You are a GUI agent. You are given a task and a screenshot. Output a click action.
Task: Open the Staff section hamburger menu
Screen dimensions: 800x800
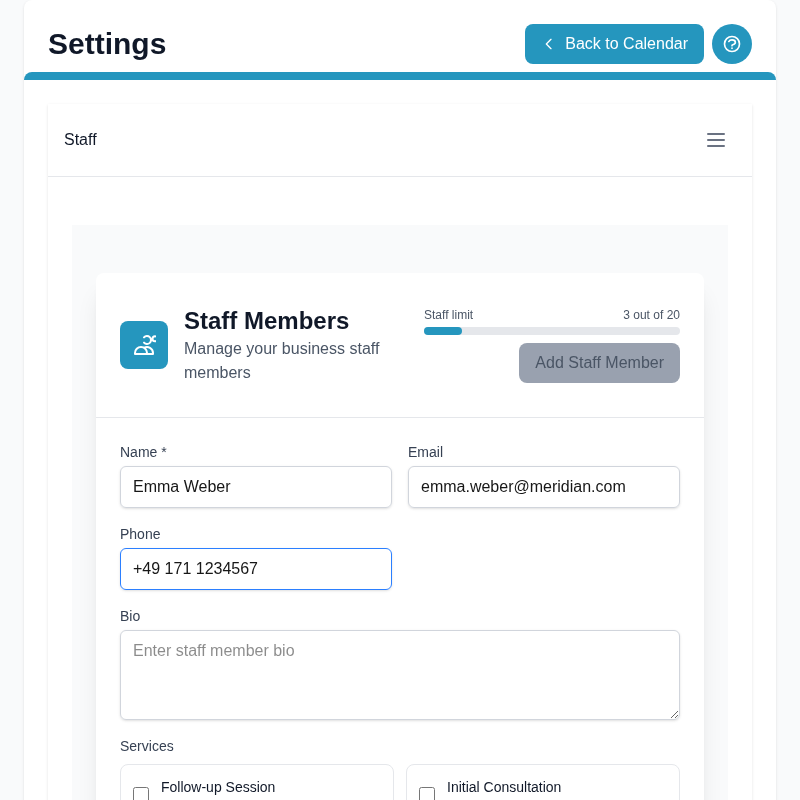716,140
